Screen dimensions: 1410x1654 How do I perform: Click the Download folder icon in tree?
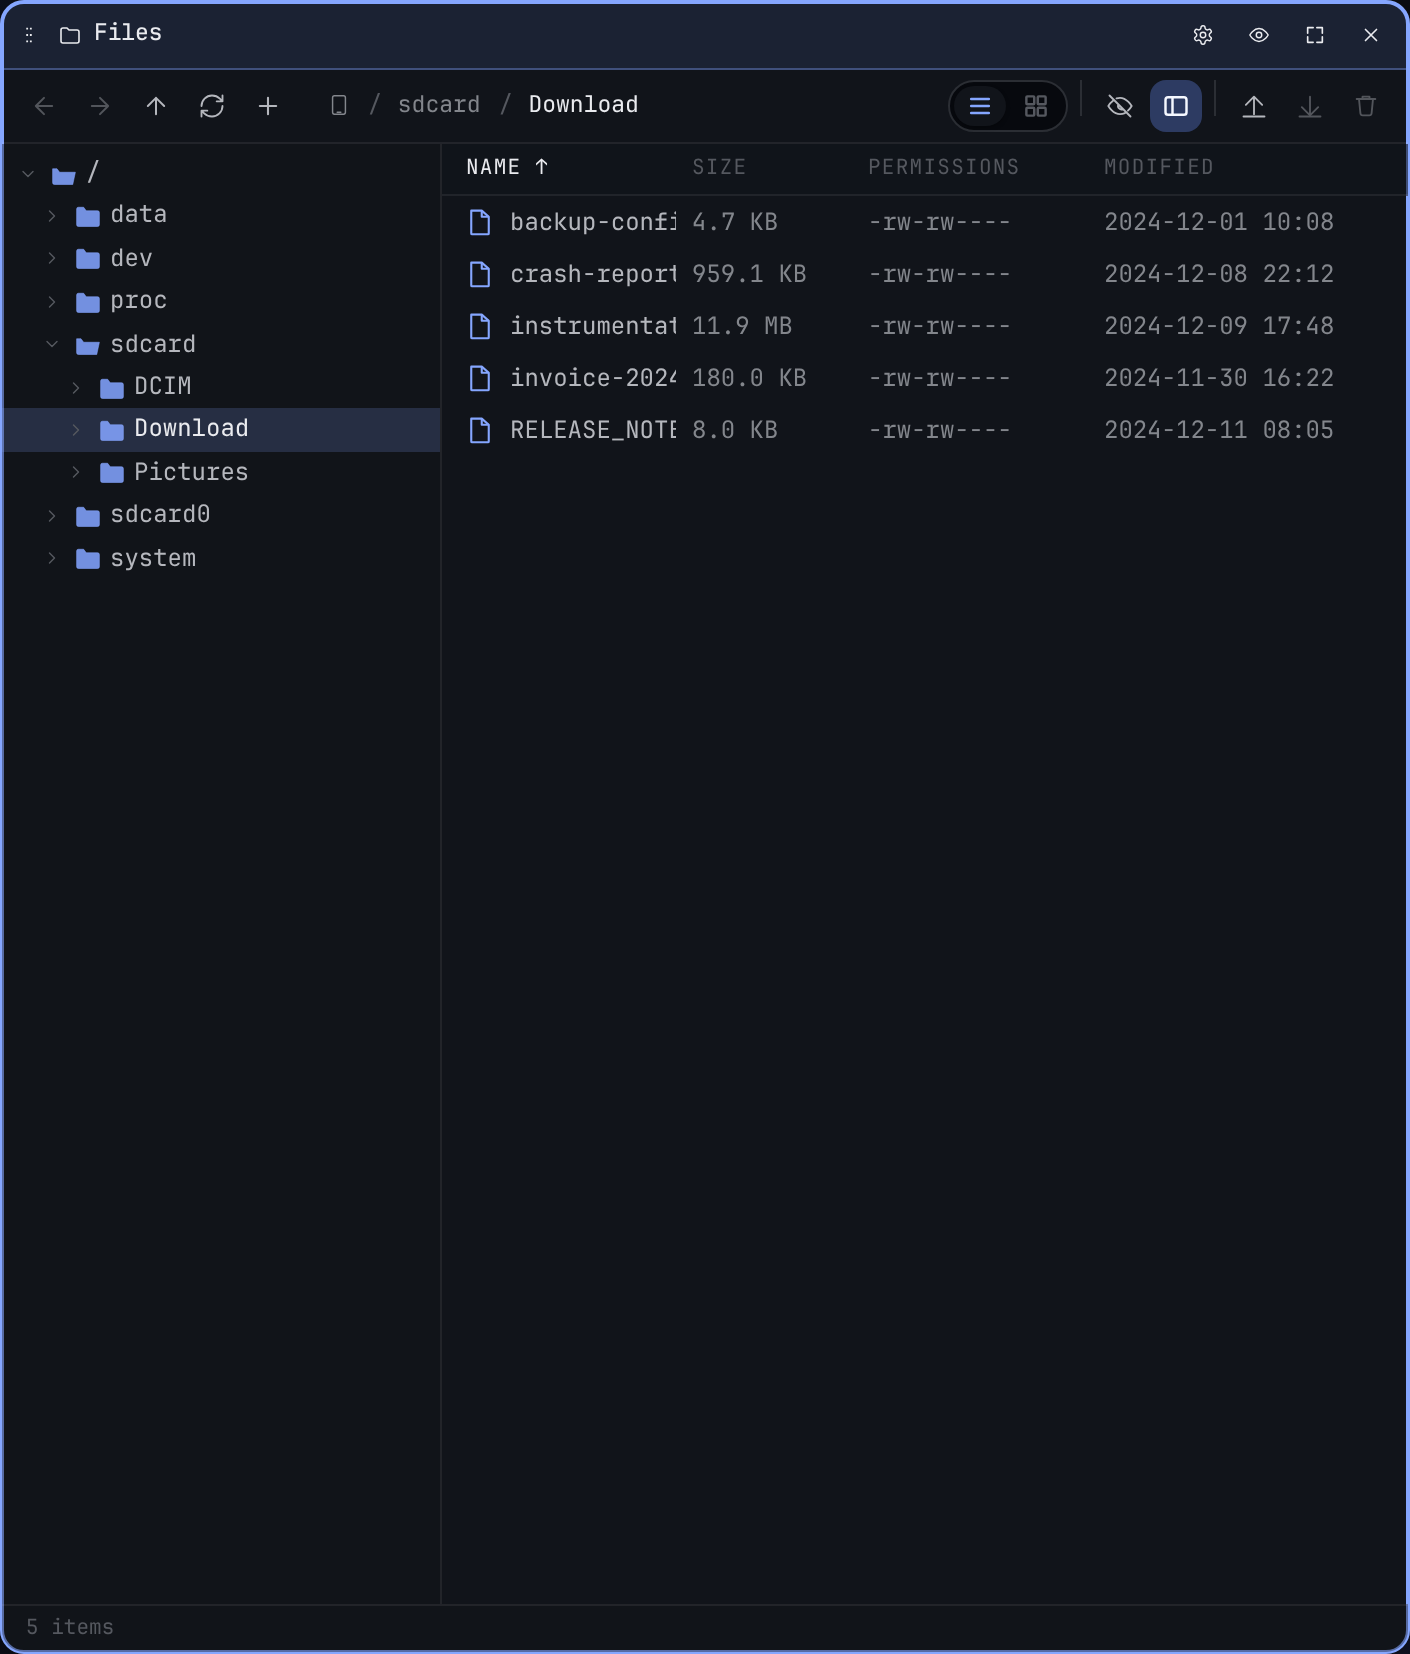(x=112, y=430)
